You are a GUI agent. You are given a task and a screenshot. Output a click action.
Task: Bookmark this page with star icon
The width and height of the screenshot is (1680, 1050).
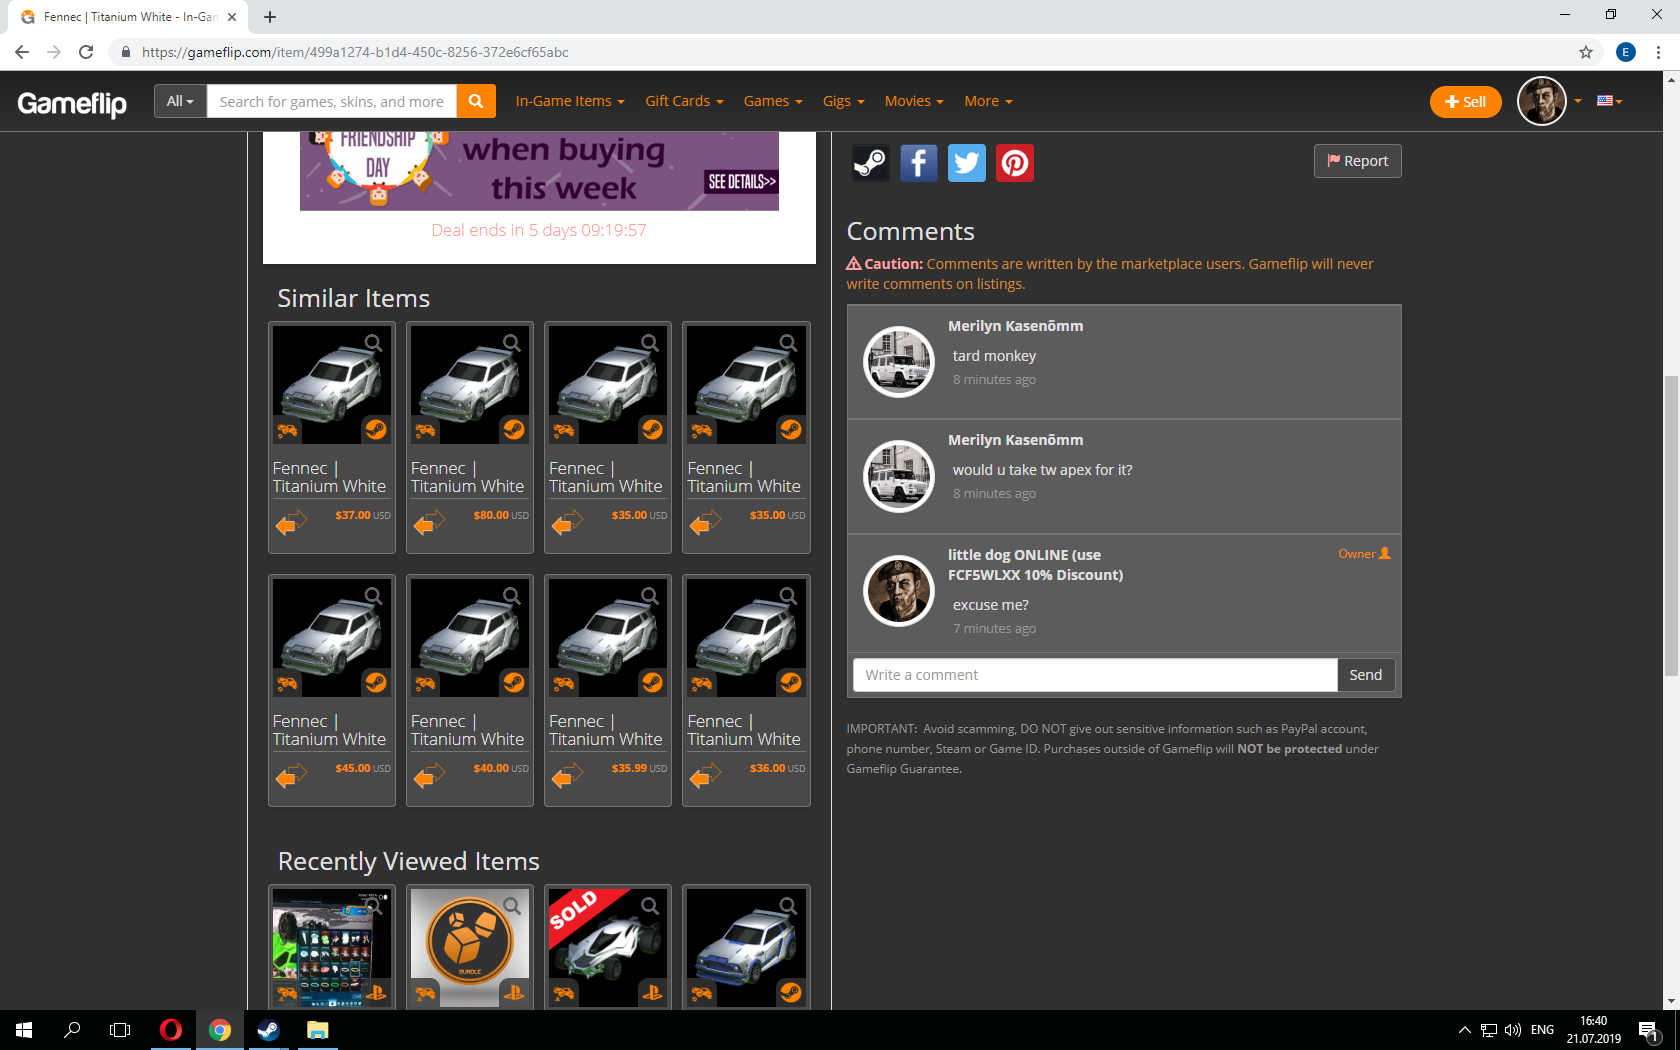(x=1586, y=52)
